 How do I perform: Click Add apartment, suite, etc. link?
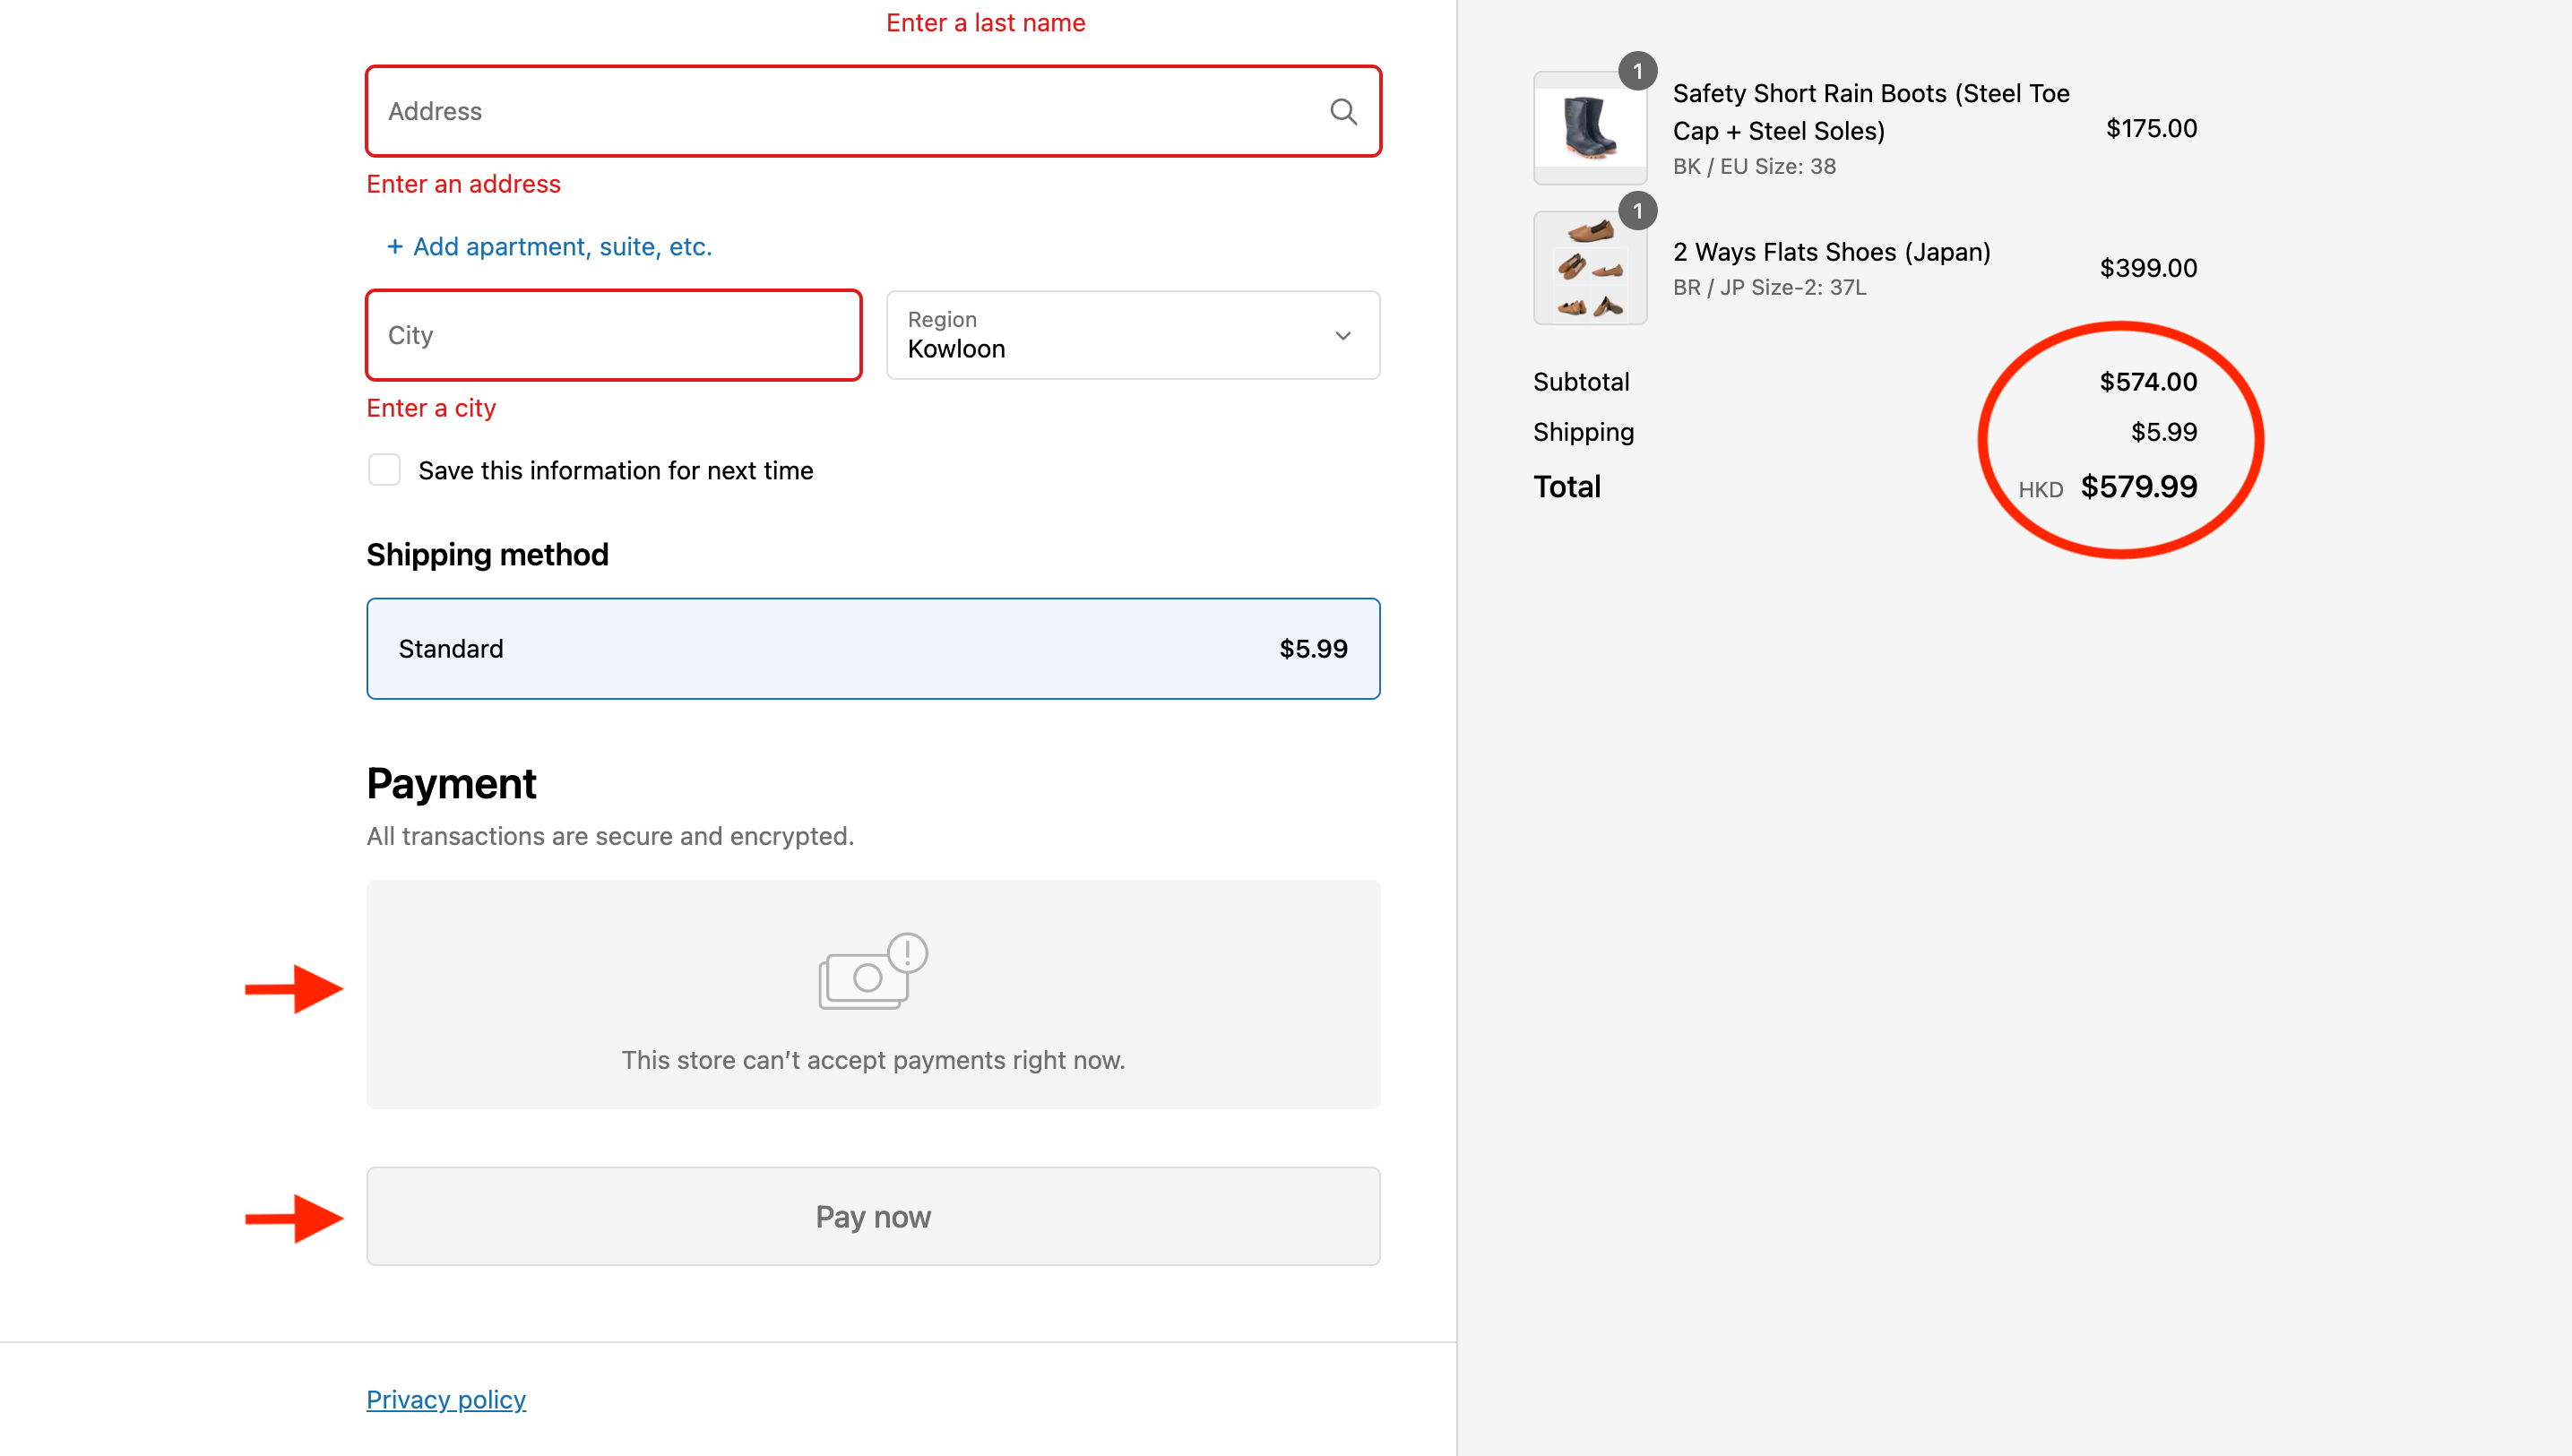(562, 247)
